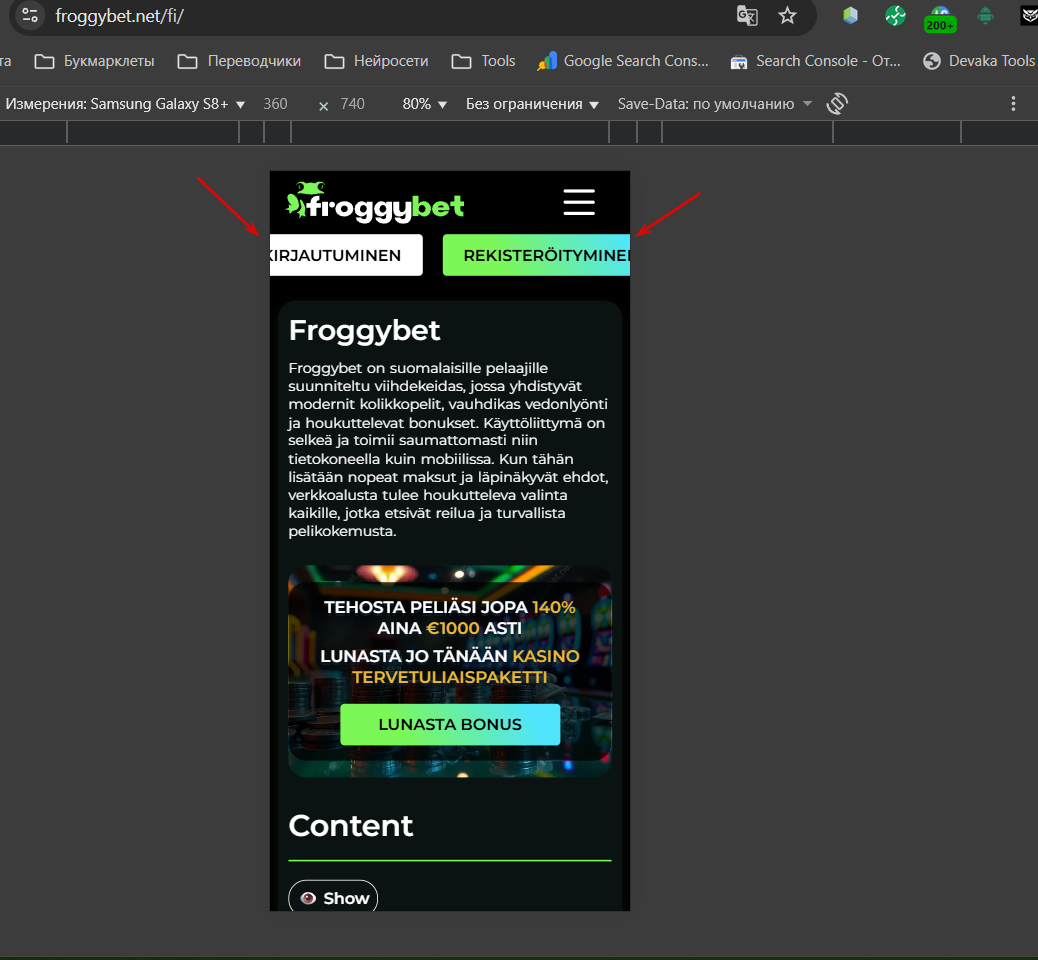Open Переводчики bookmarks folder
This screenshot has height=960, width=1038.
point(239,61)
